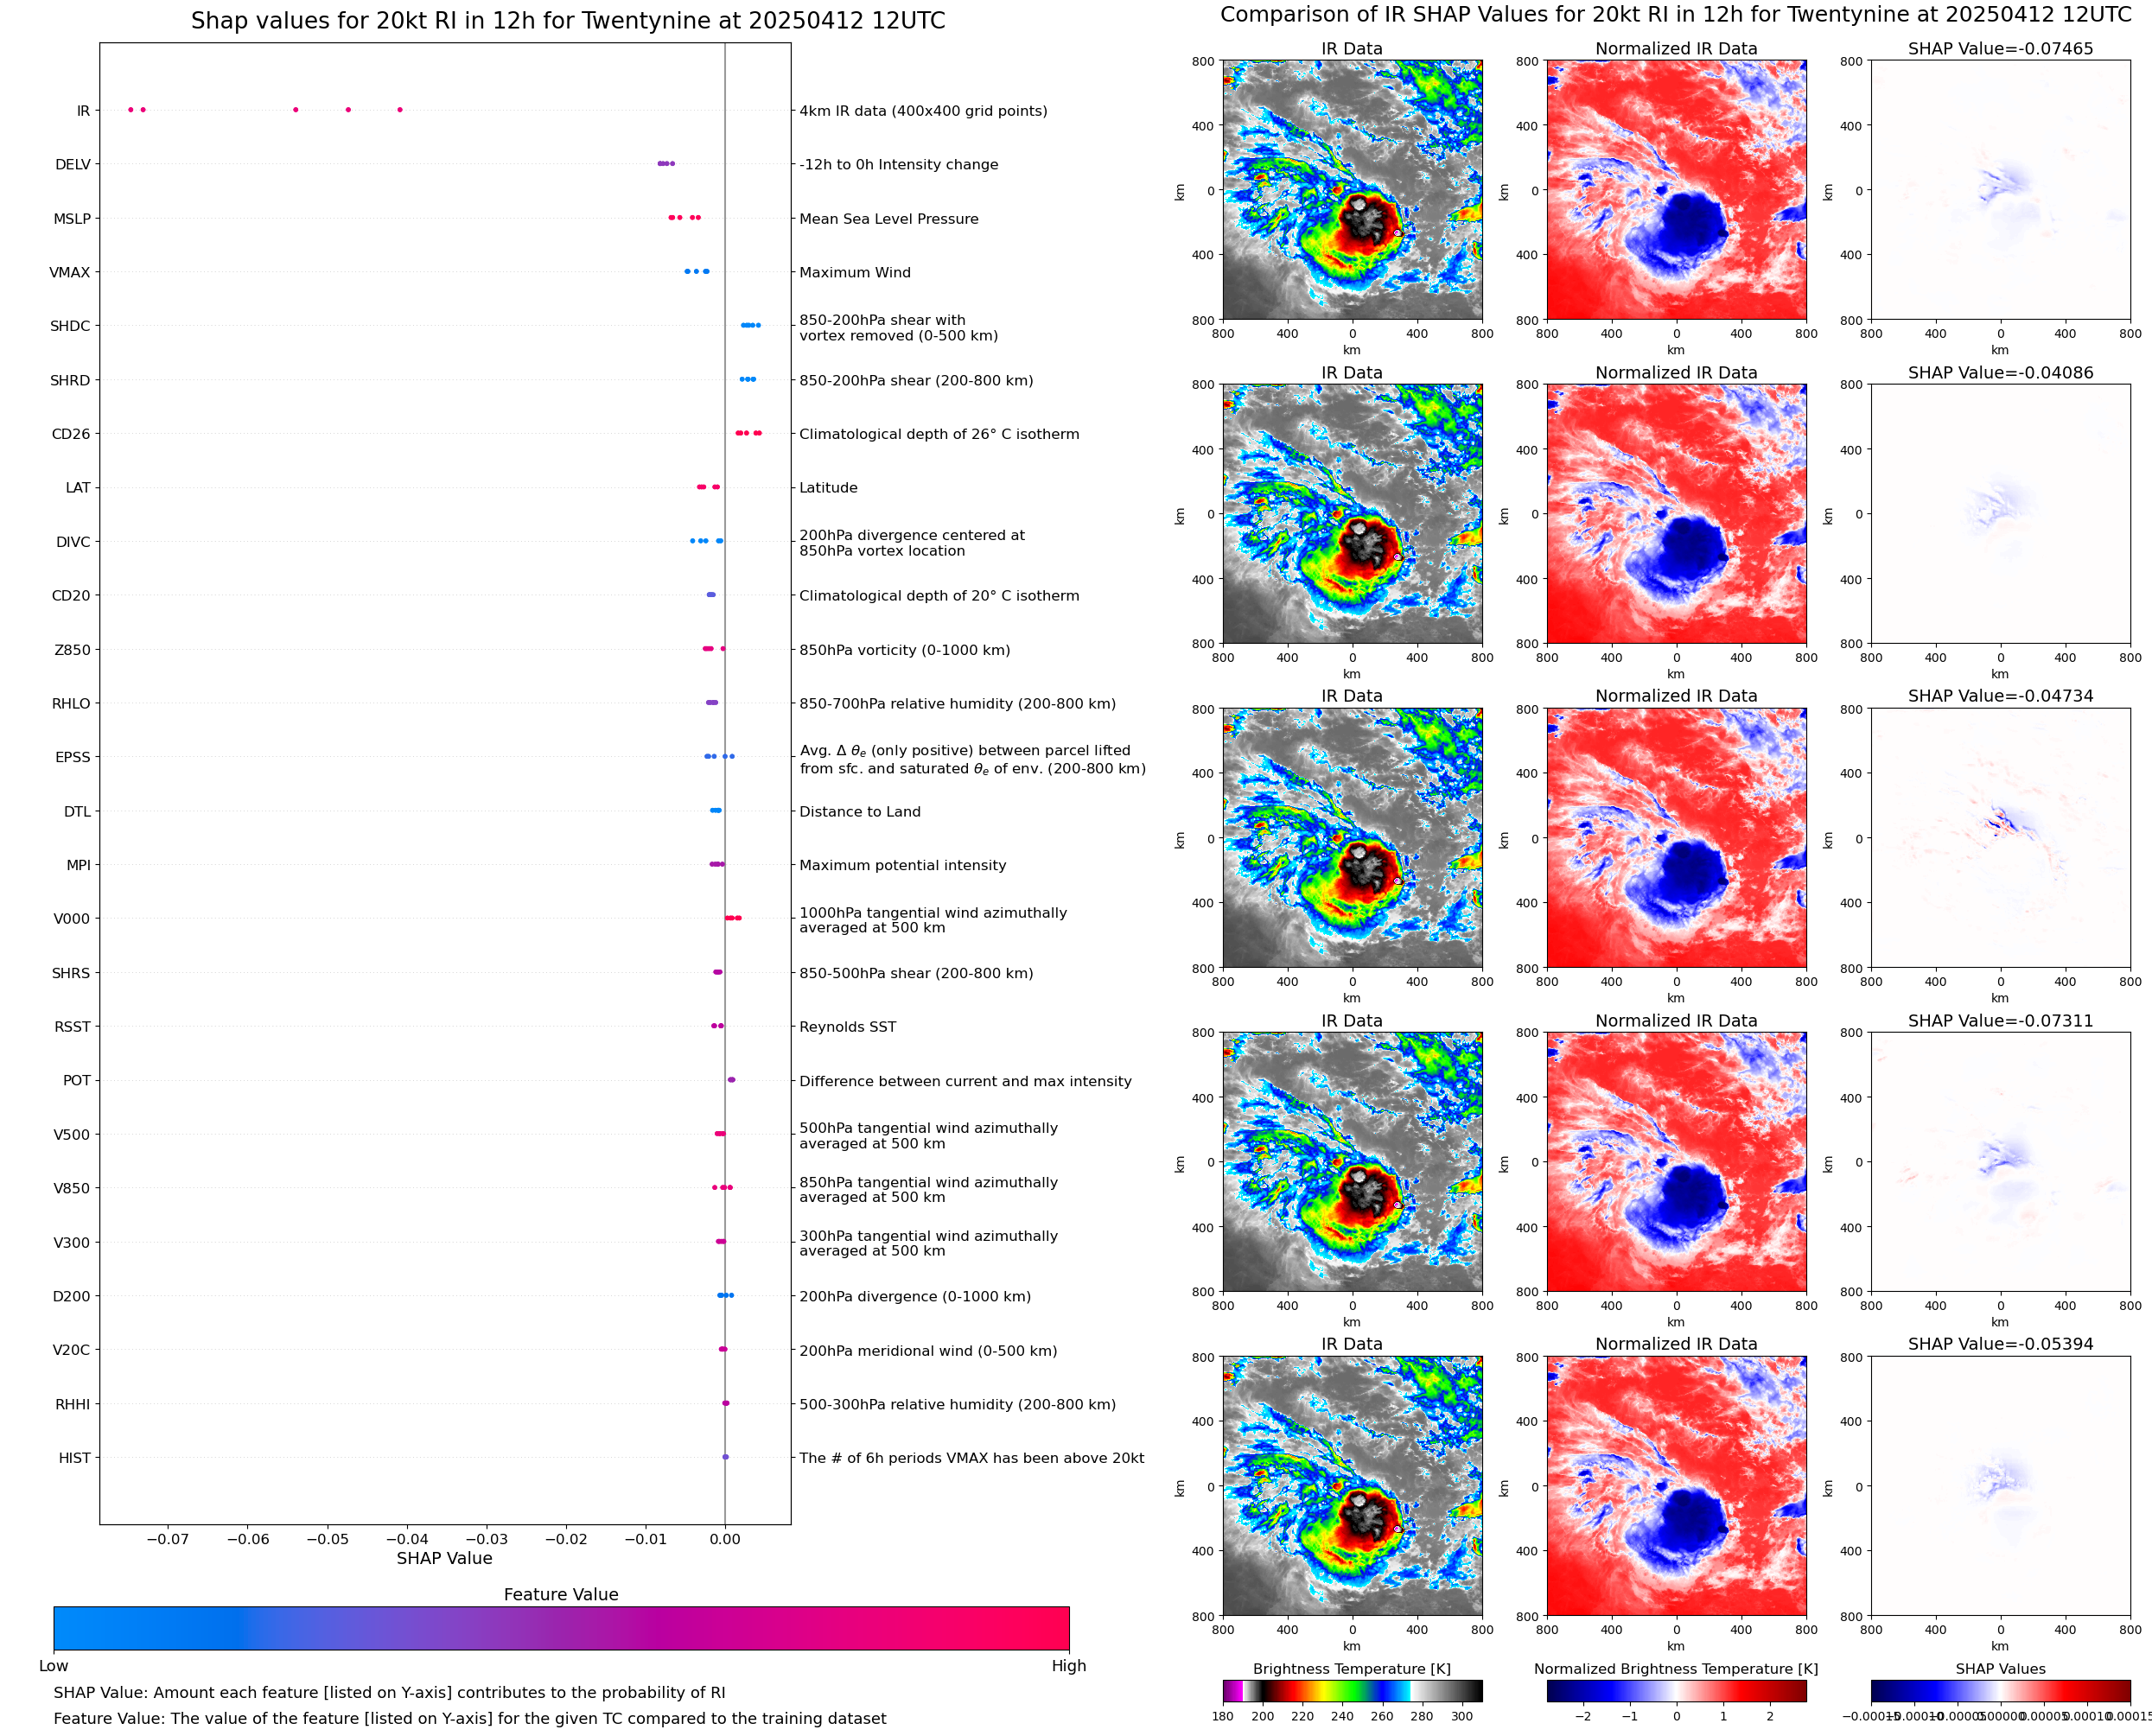
Task: Click the Brightness Temperature colorbar
Action: [1352, 1691]
